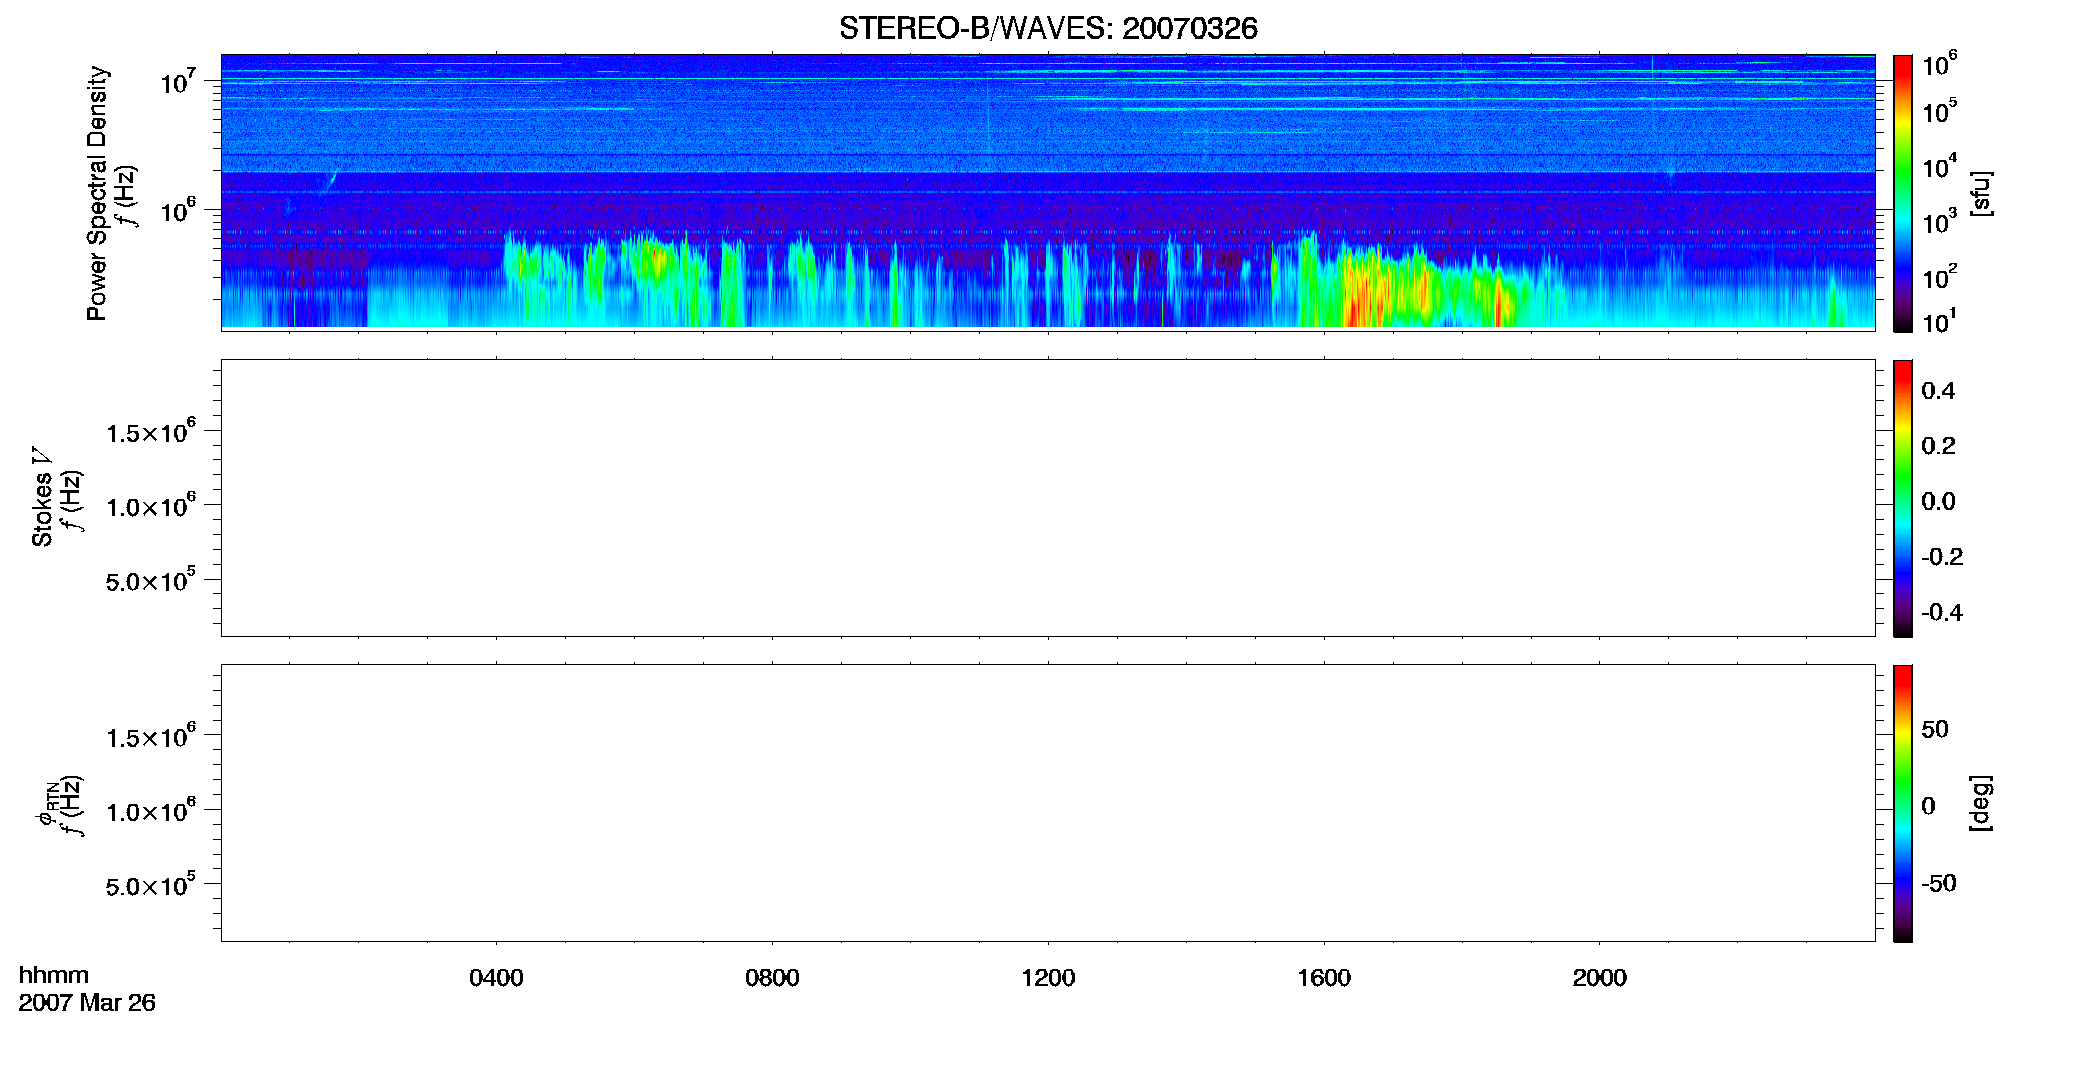Click the STEREO-B/WAVES: 20070326 title
This screenshot has height=1080, width=2096.
pyautogui.click(x=1048, y=28)
